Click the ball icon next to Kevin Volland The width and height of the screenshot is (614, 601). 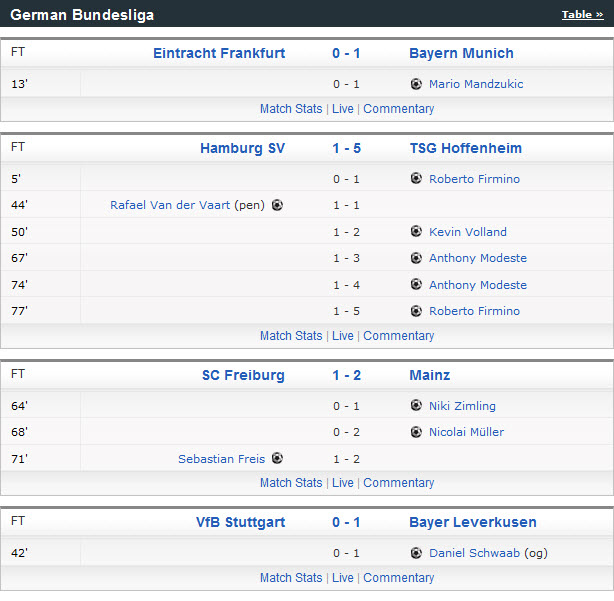pos(416,231)
